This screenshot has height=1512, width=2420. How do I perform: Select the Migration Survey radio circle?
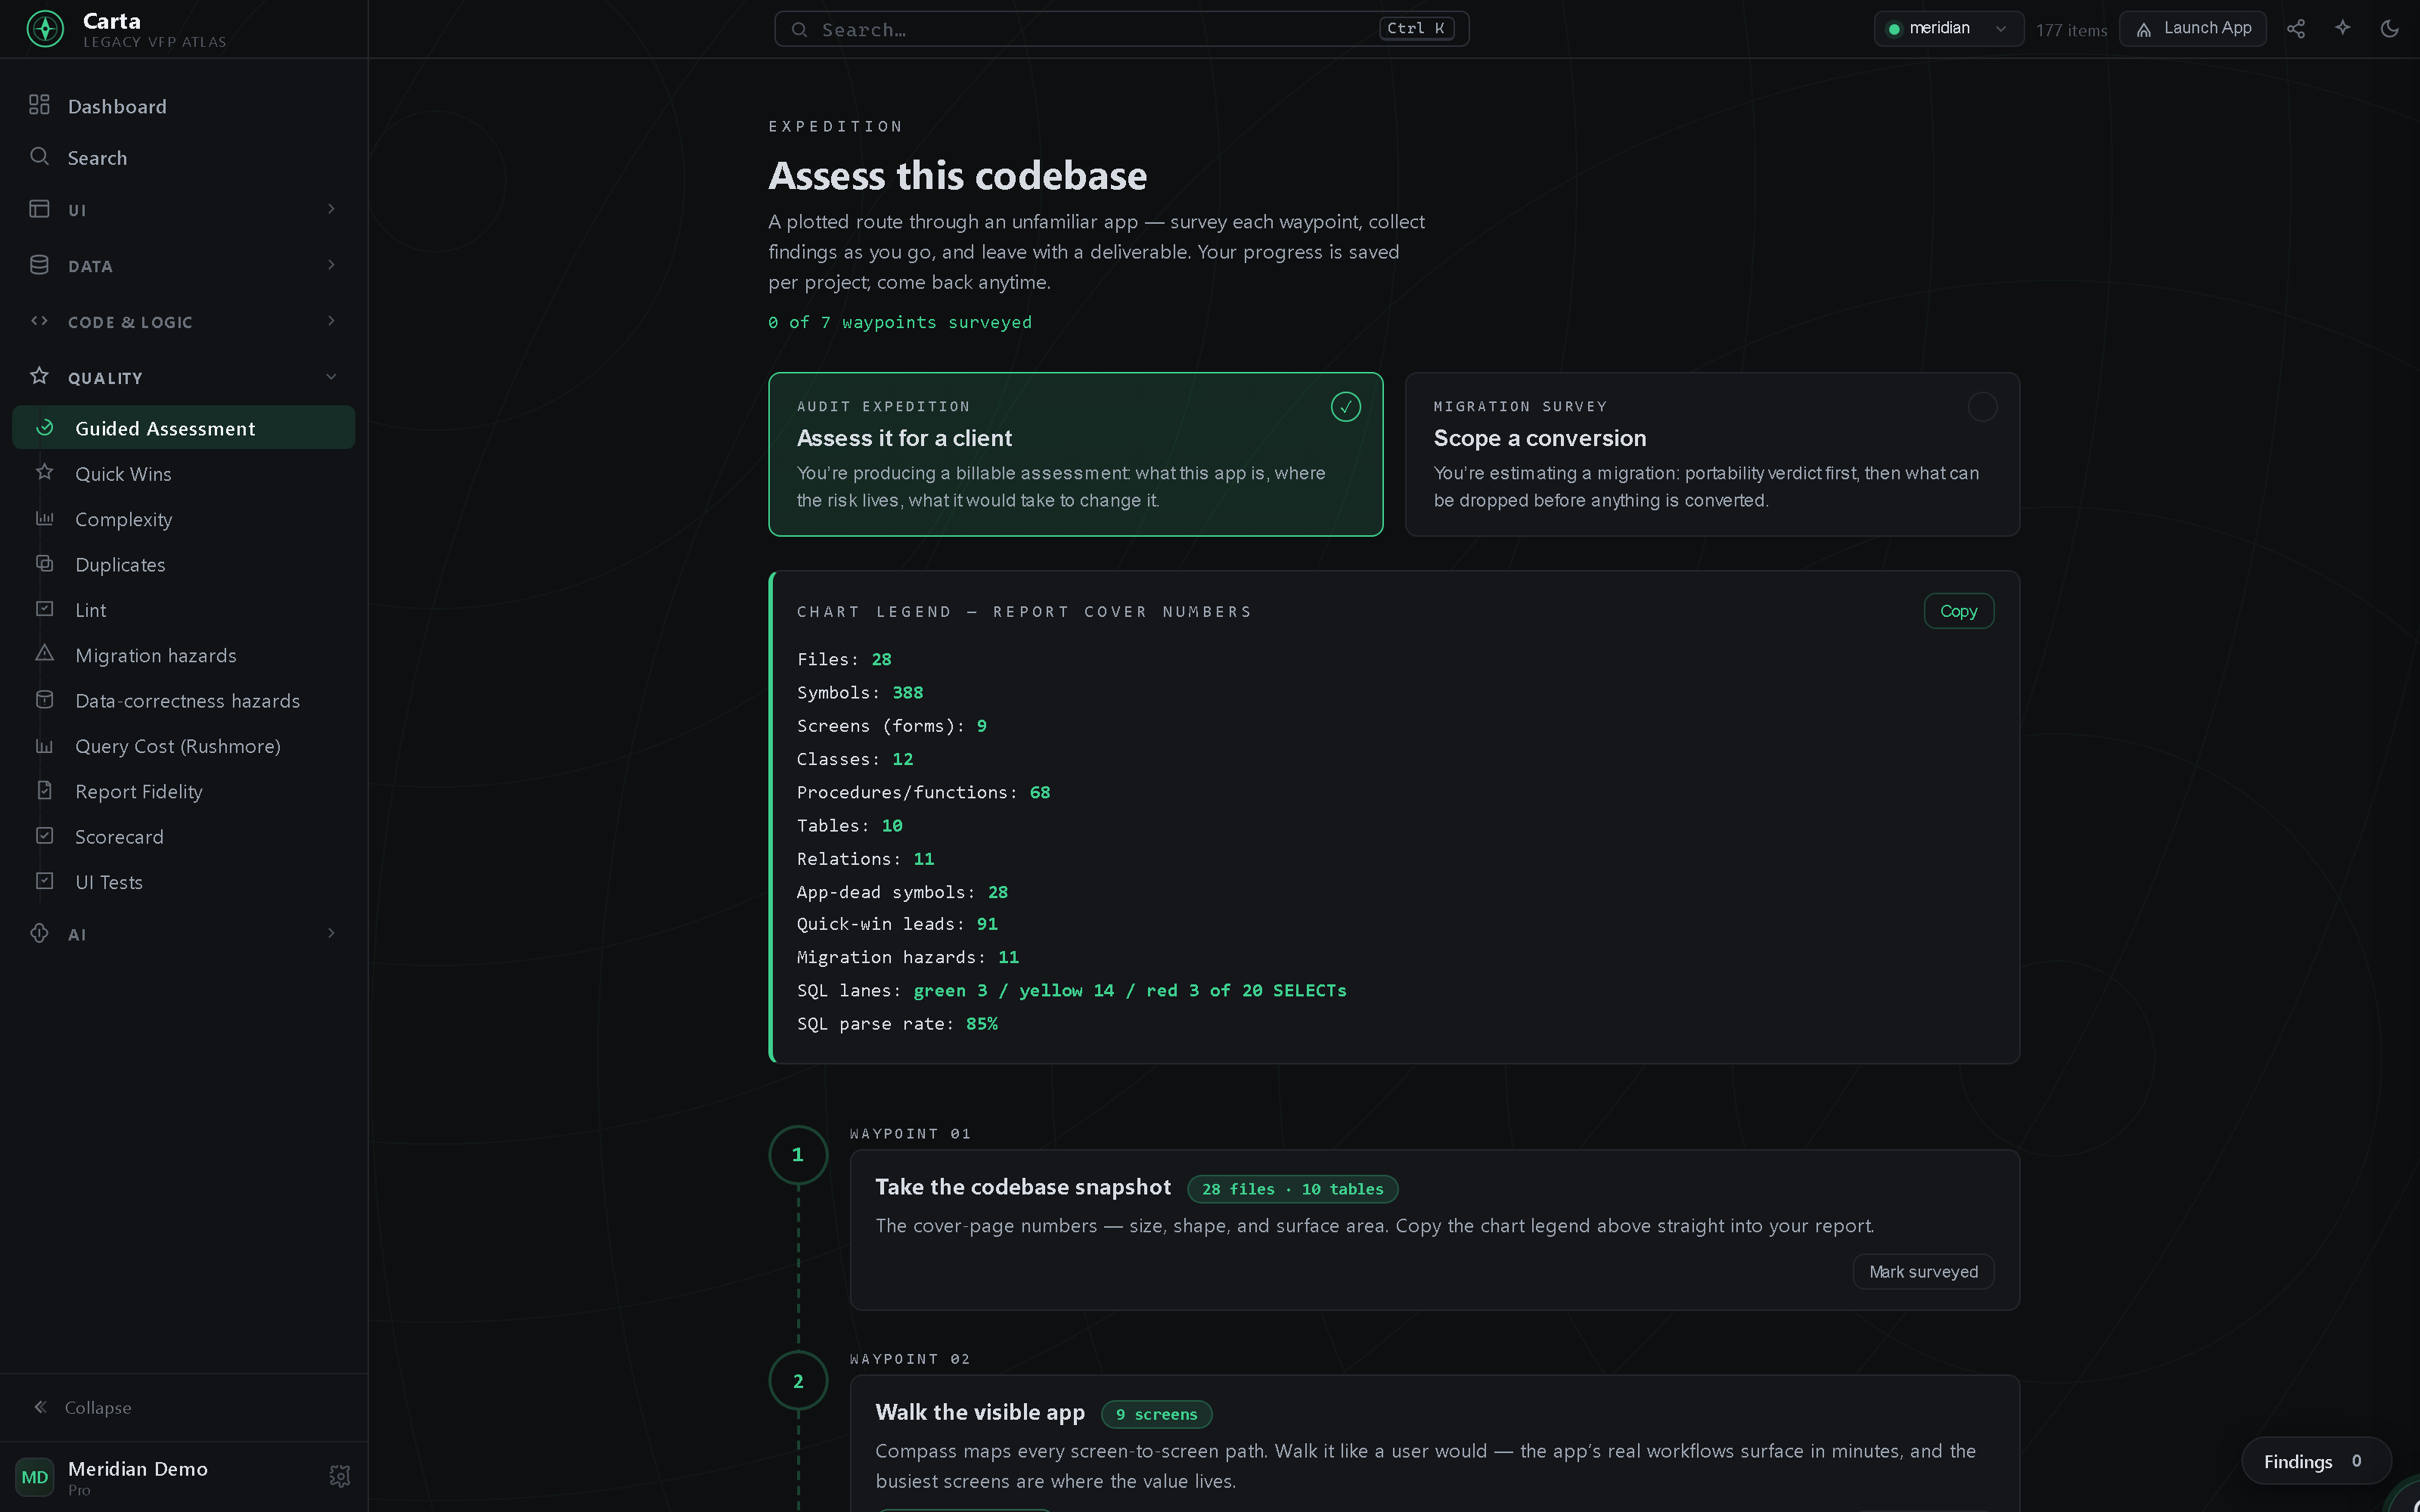pos(1982,407)
